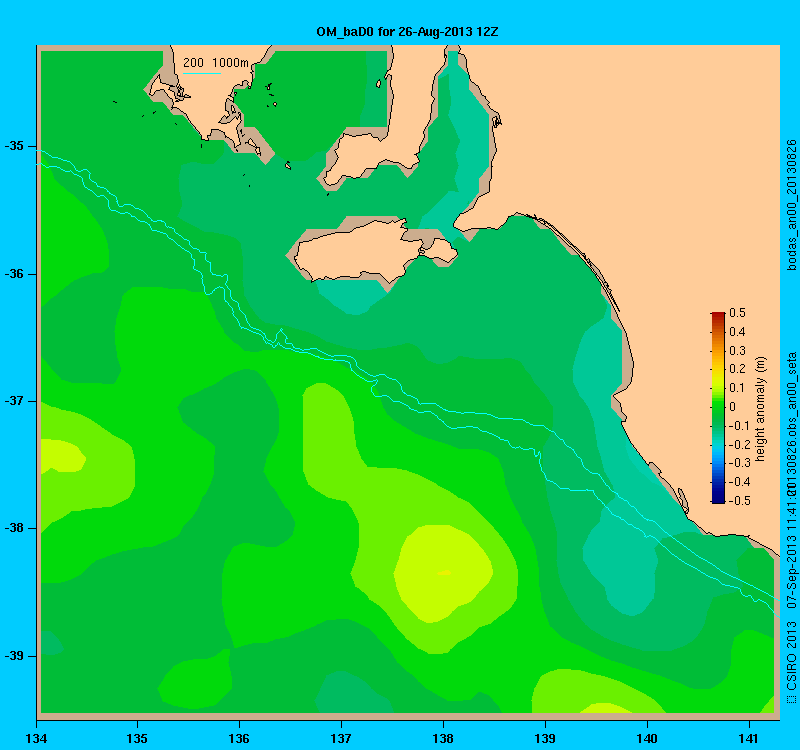This screenshot has height=750, width=800.
Task: Click the '200 1000m' contour legend label
Action: click(216, 63)
